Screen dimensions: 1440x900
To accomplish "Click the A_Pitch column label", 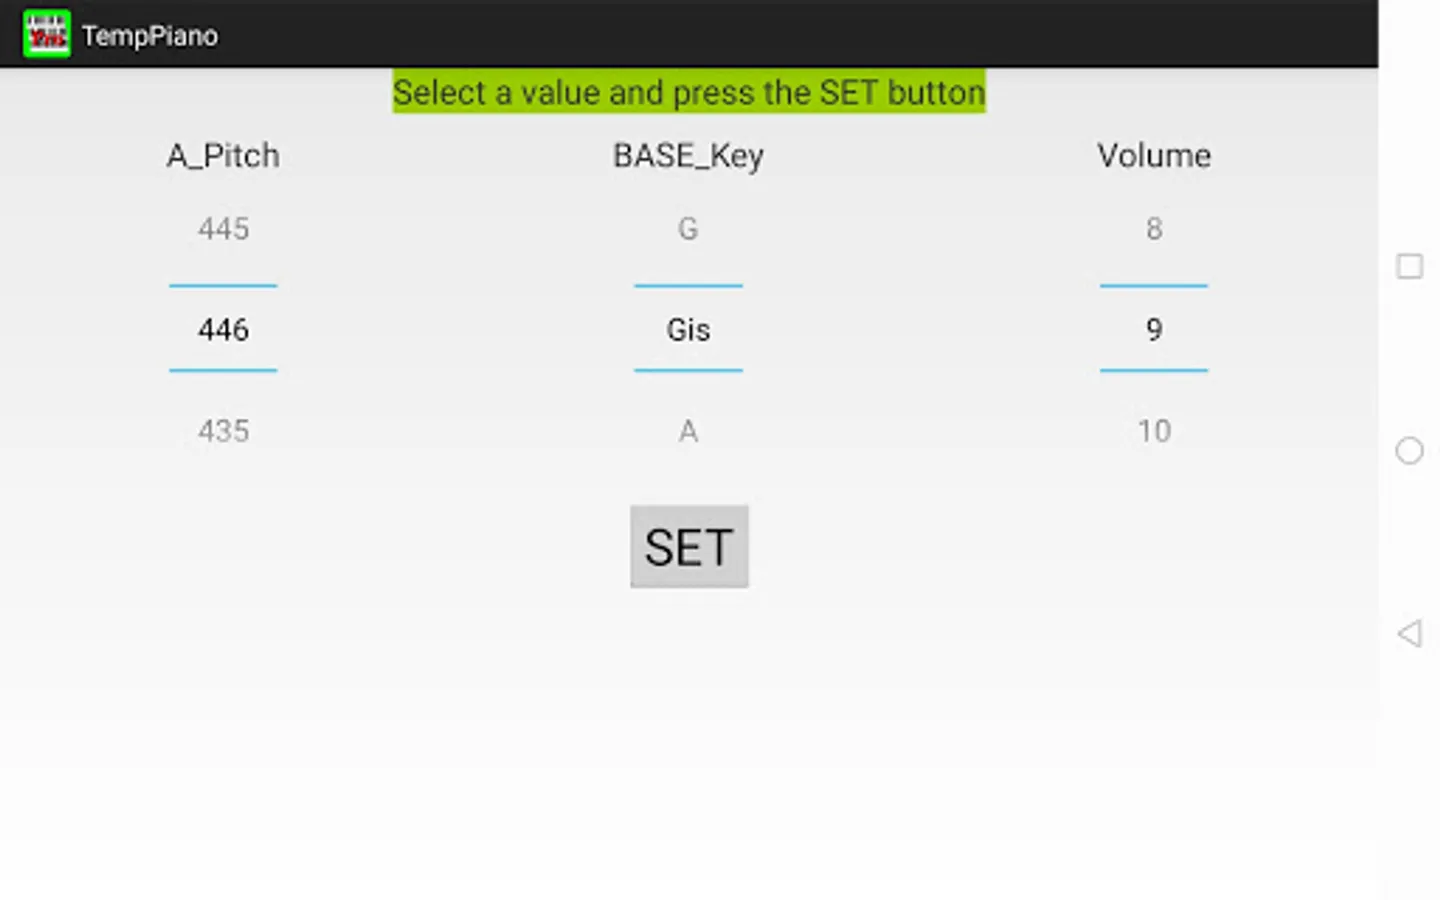I will point(223,156).
